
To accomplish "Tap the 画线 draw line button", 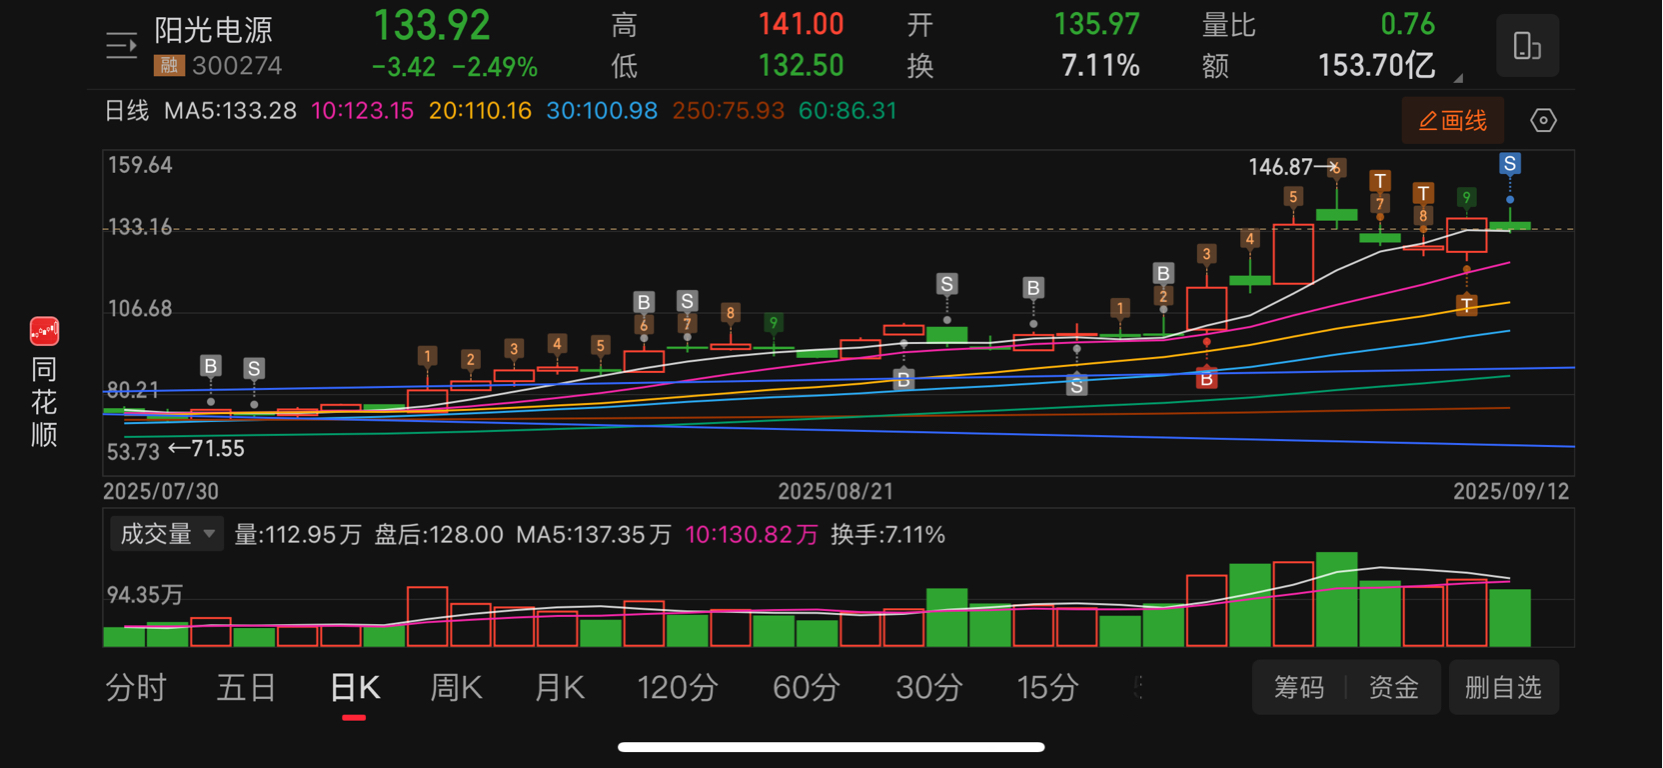I will point(1452,121).
